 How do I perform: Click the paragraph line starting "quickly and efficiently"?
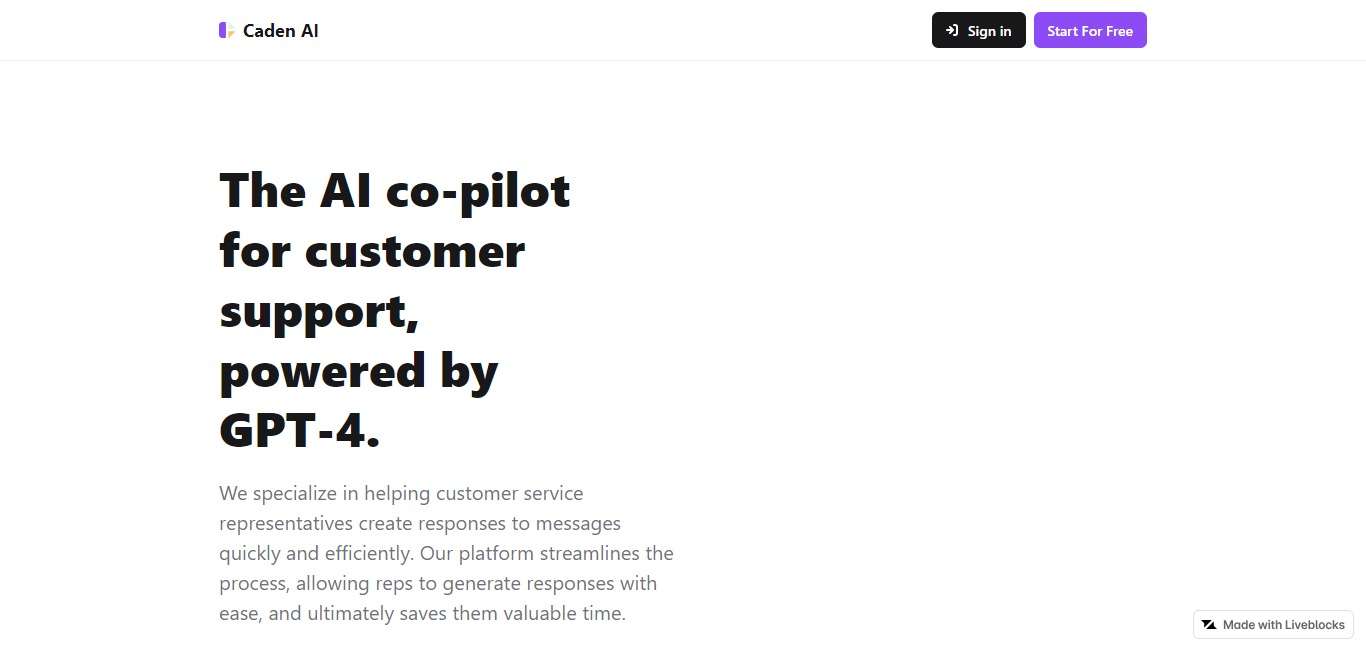click(446, 553)
